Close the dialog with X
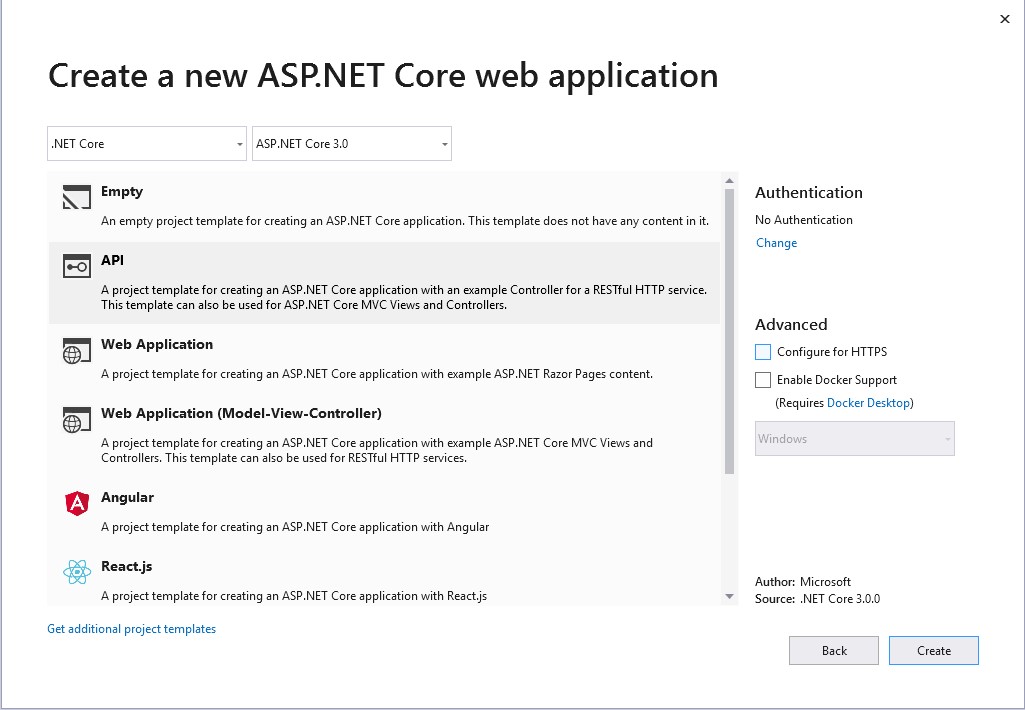Viewport: 1025px width, 710px height. click(1005, 19)
